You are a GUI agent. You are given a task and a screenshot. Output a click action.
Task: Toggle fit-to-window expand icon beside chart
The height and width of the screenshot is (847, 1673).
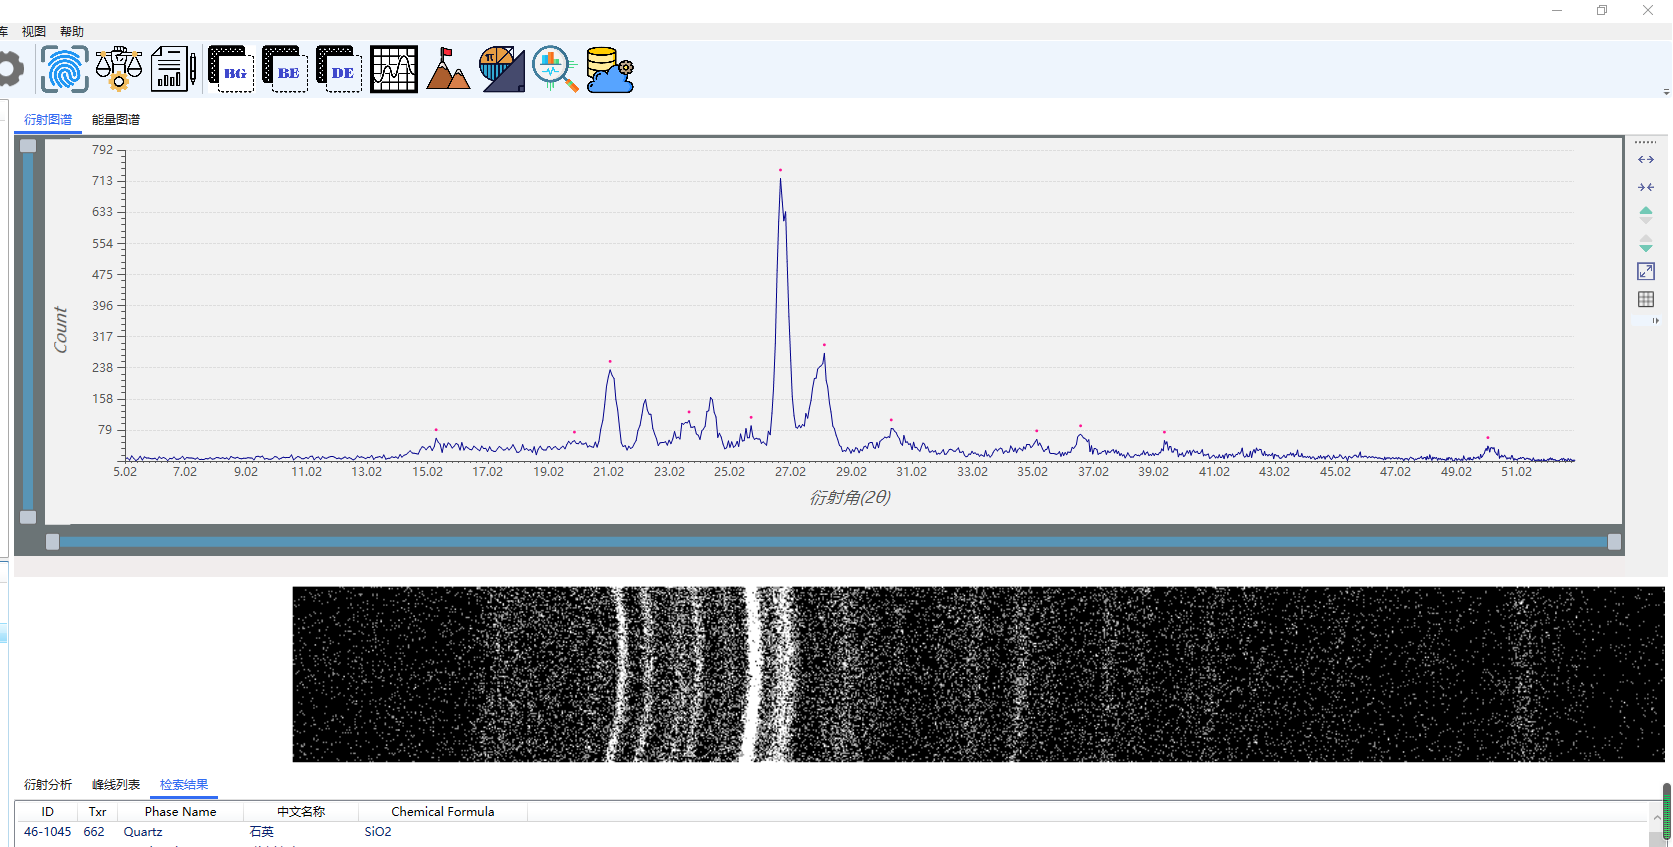pos(1646,271)
